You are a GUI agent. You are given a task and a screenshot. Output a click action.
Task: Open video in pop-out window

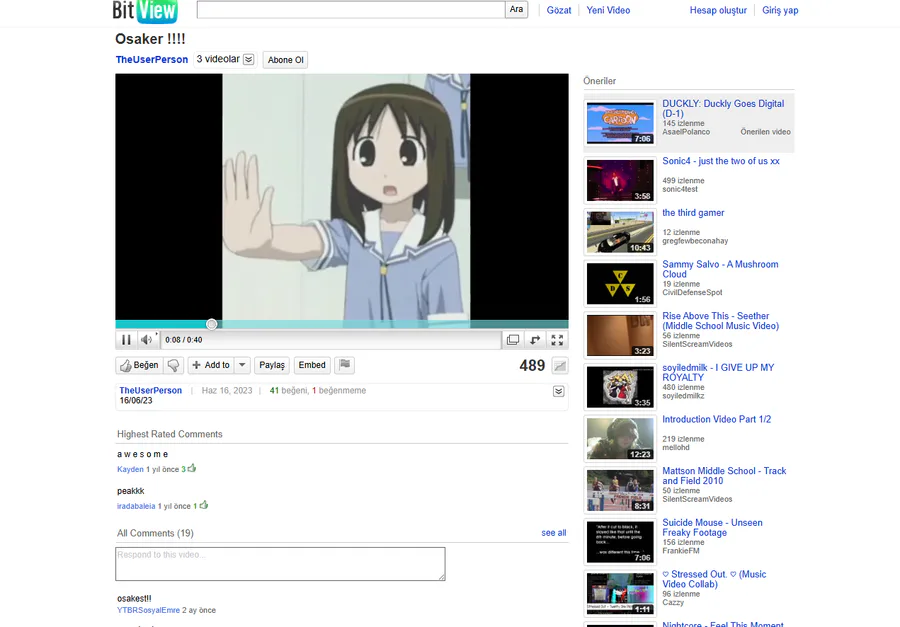(513, 340)
